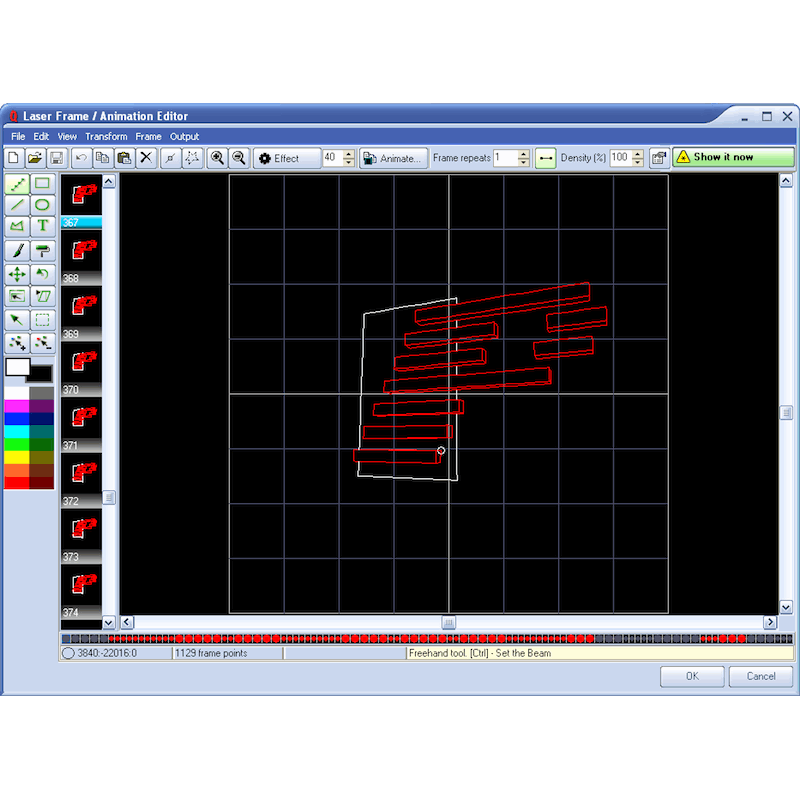Select frame thumbnail 370

coord(81,368)
